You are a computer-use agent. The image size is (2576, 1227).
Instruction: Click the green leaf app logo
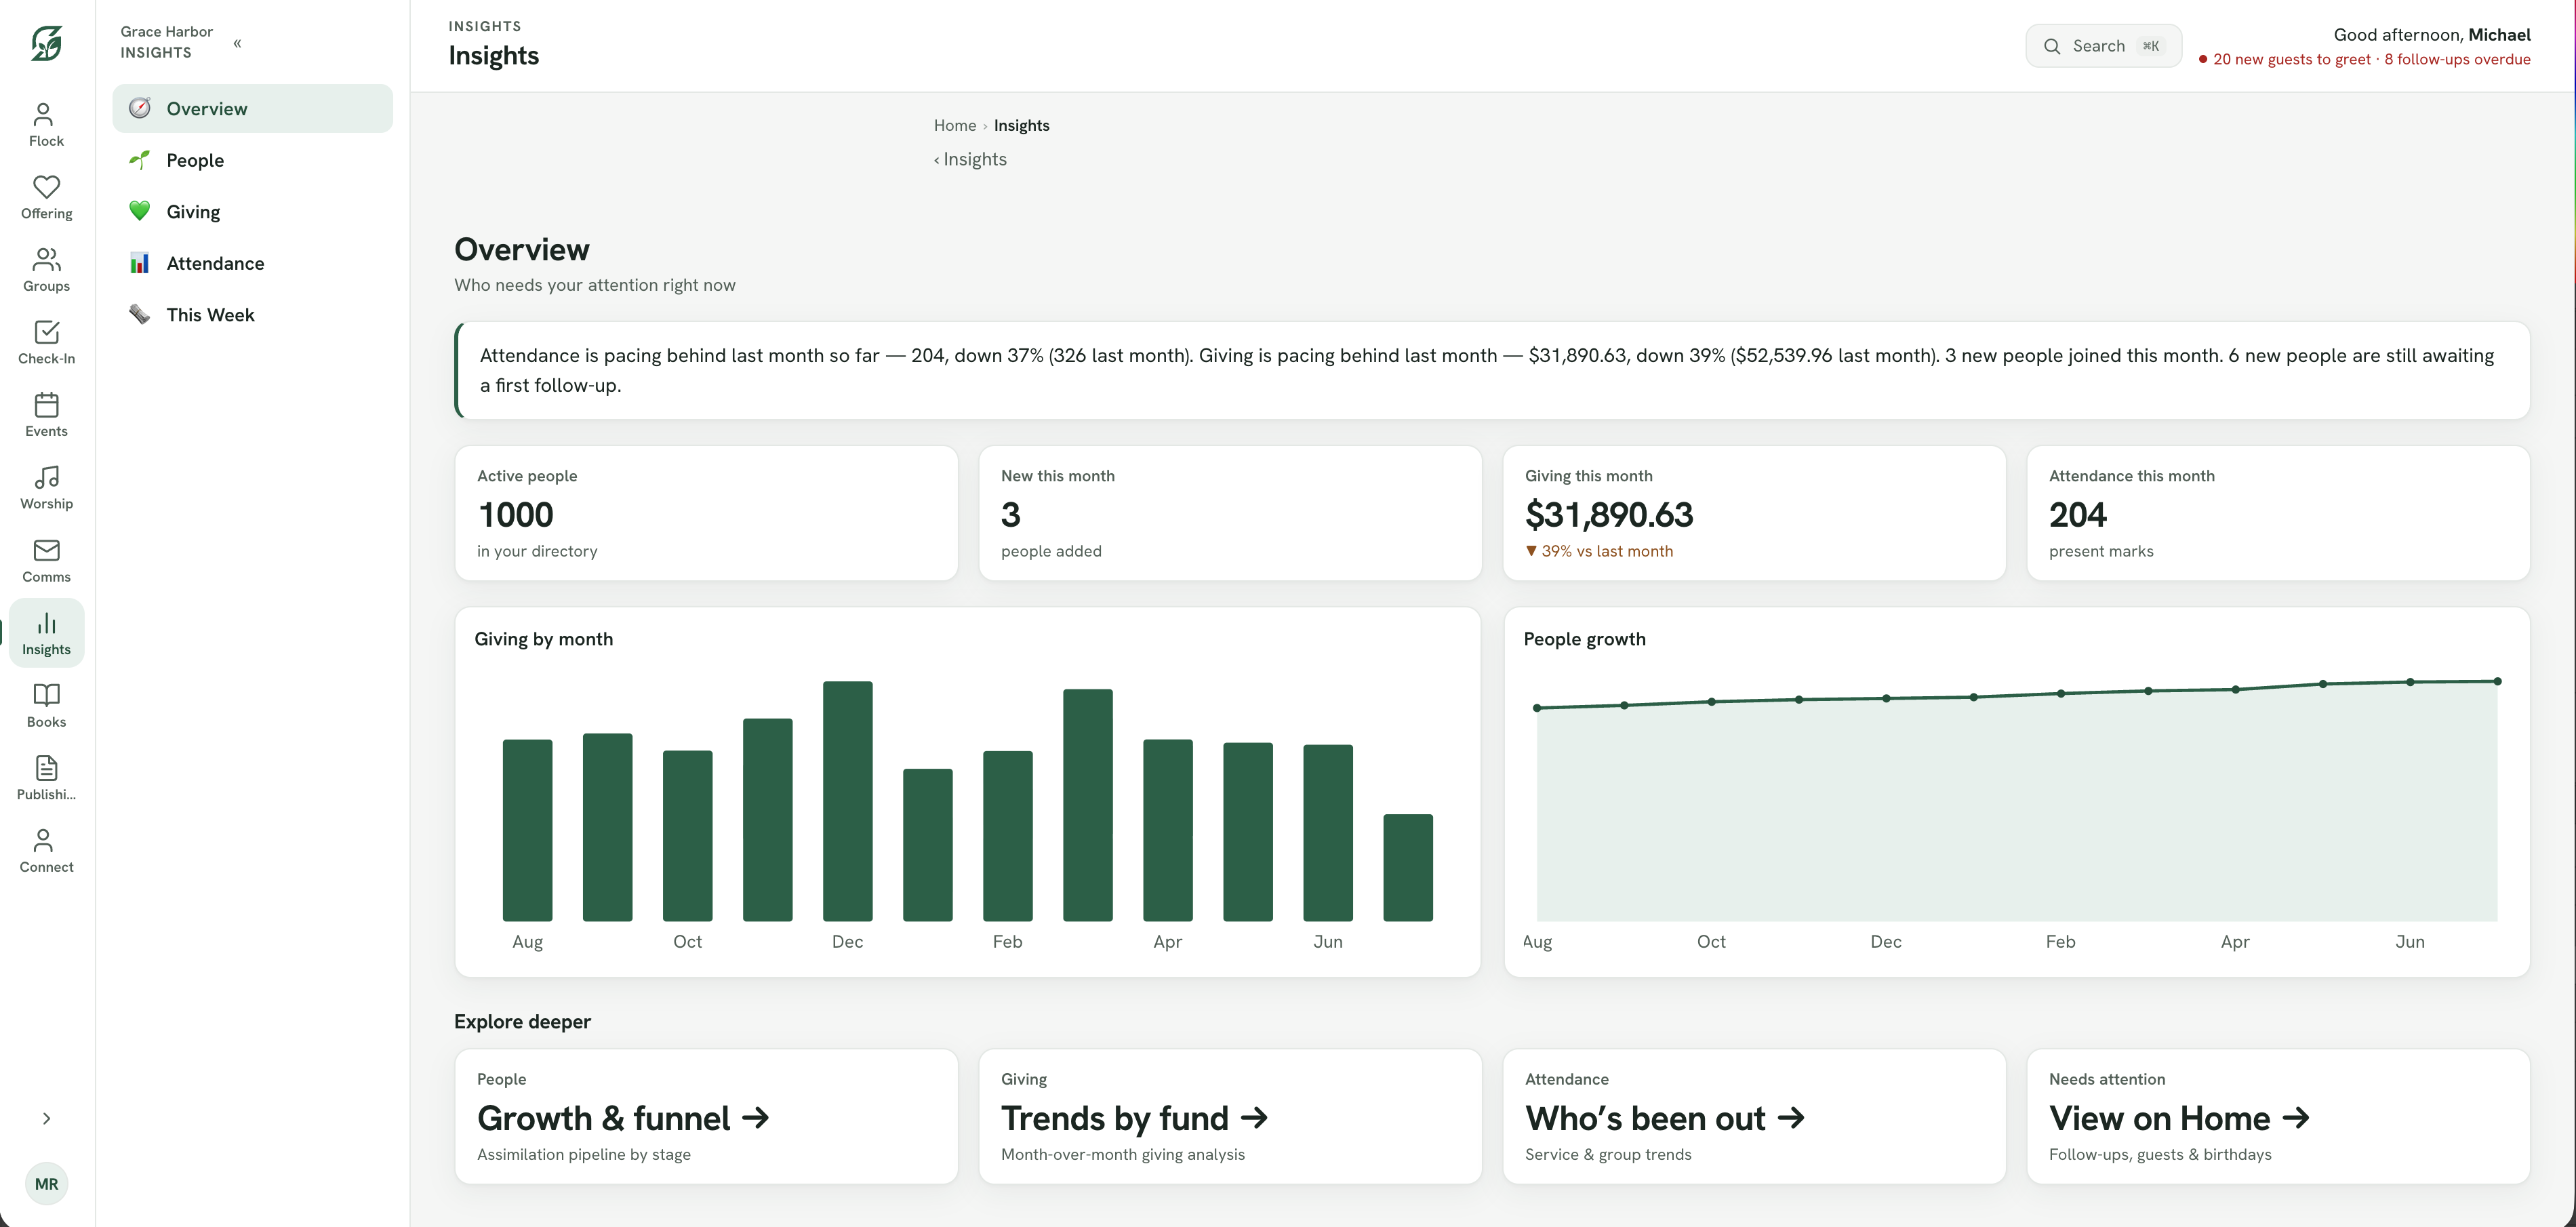tap(46, 43)
